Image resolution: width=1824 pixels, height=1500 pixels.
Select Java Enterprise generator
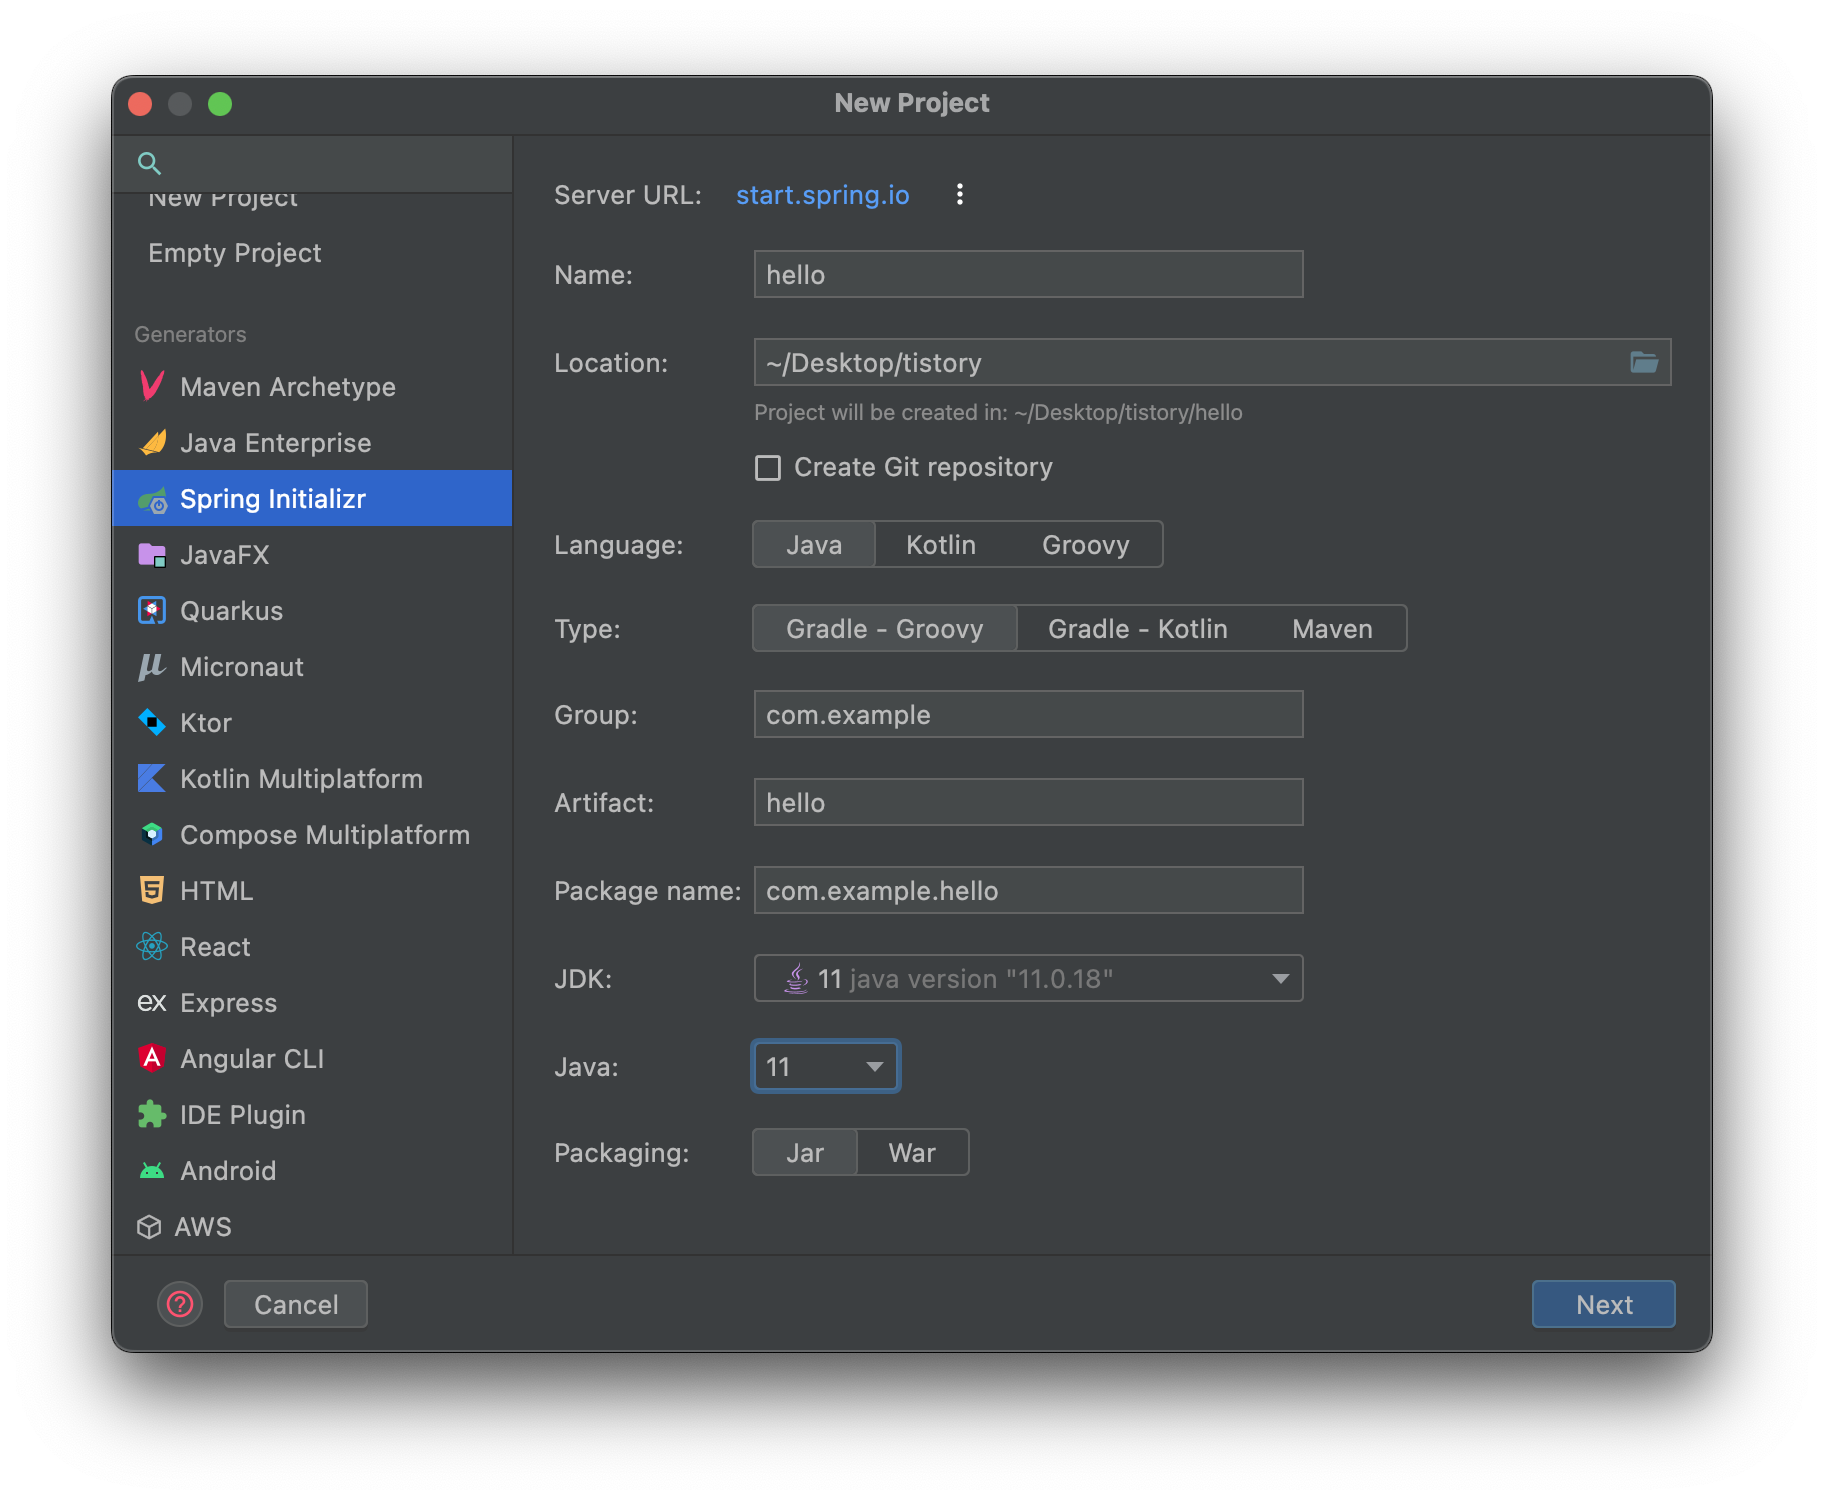pos(312,443)
